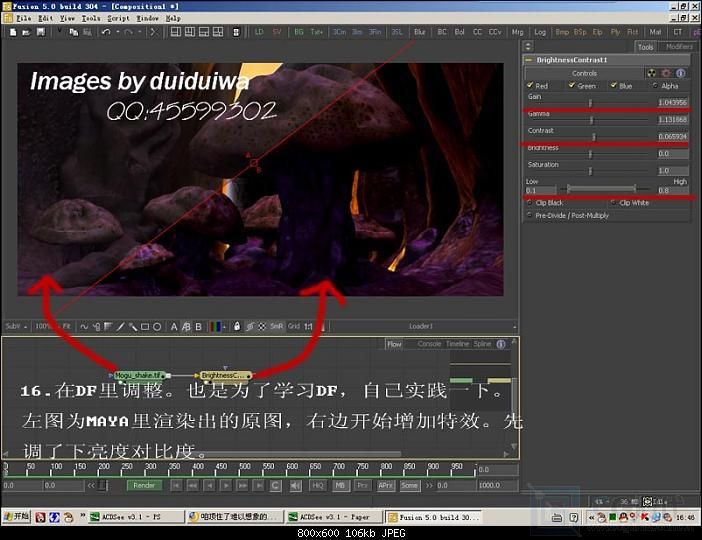Click the Open file icon in the toolbar
The image size is (702, 540).
pos(26,32)
